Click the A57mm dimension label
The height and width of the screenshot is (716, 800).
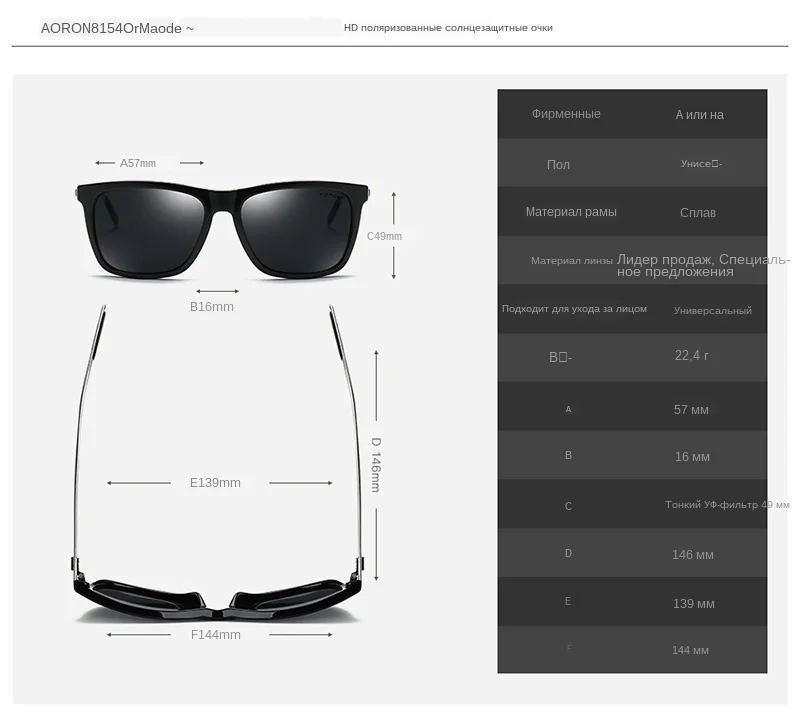click(138, 163)
